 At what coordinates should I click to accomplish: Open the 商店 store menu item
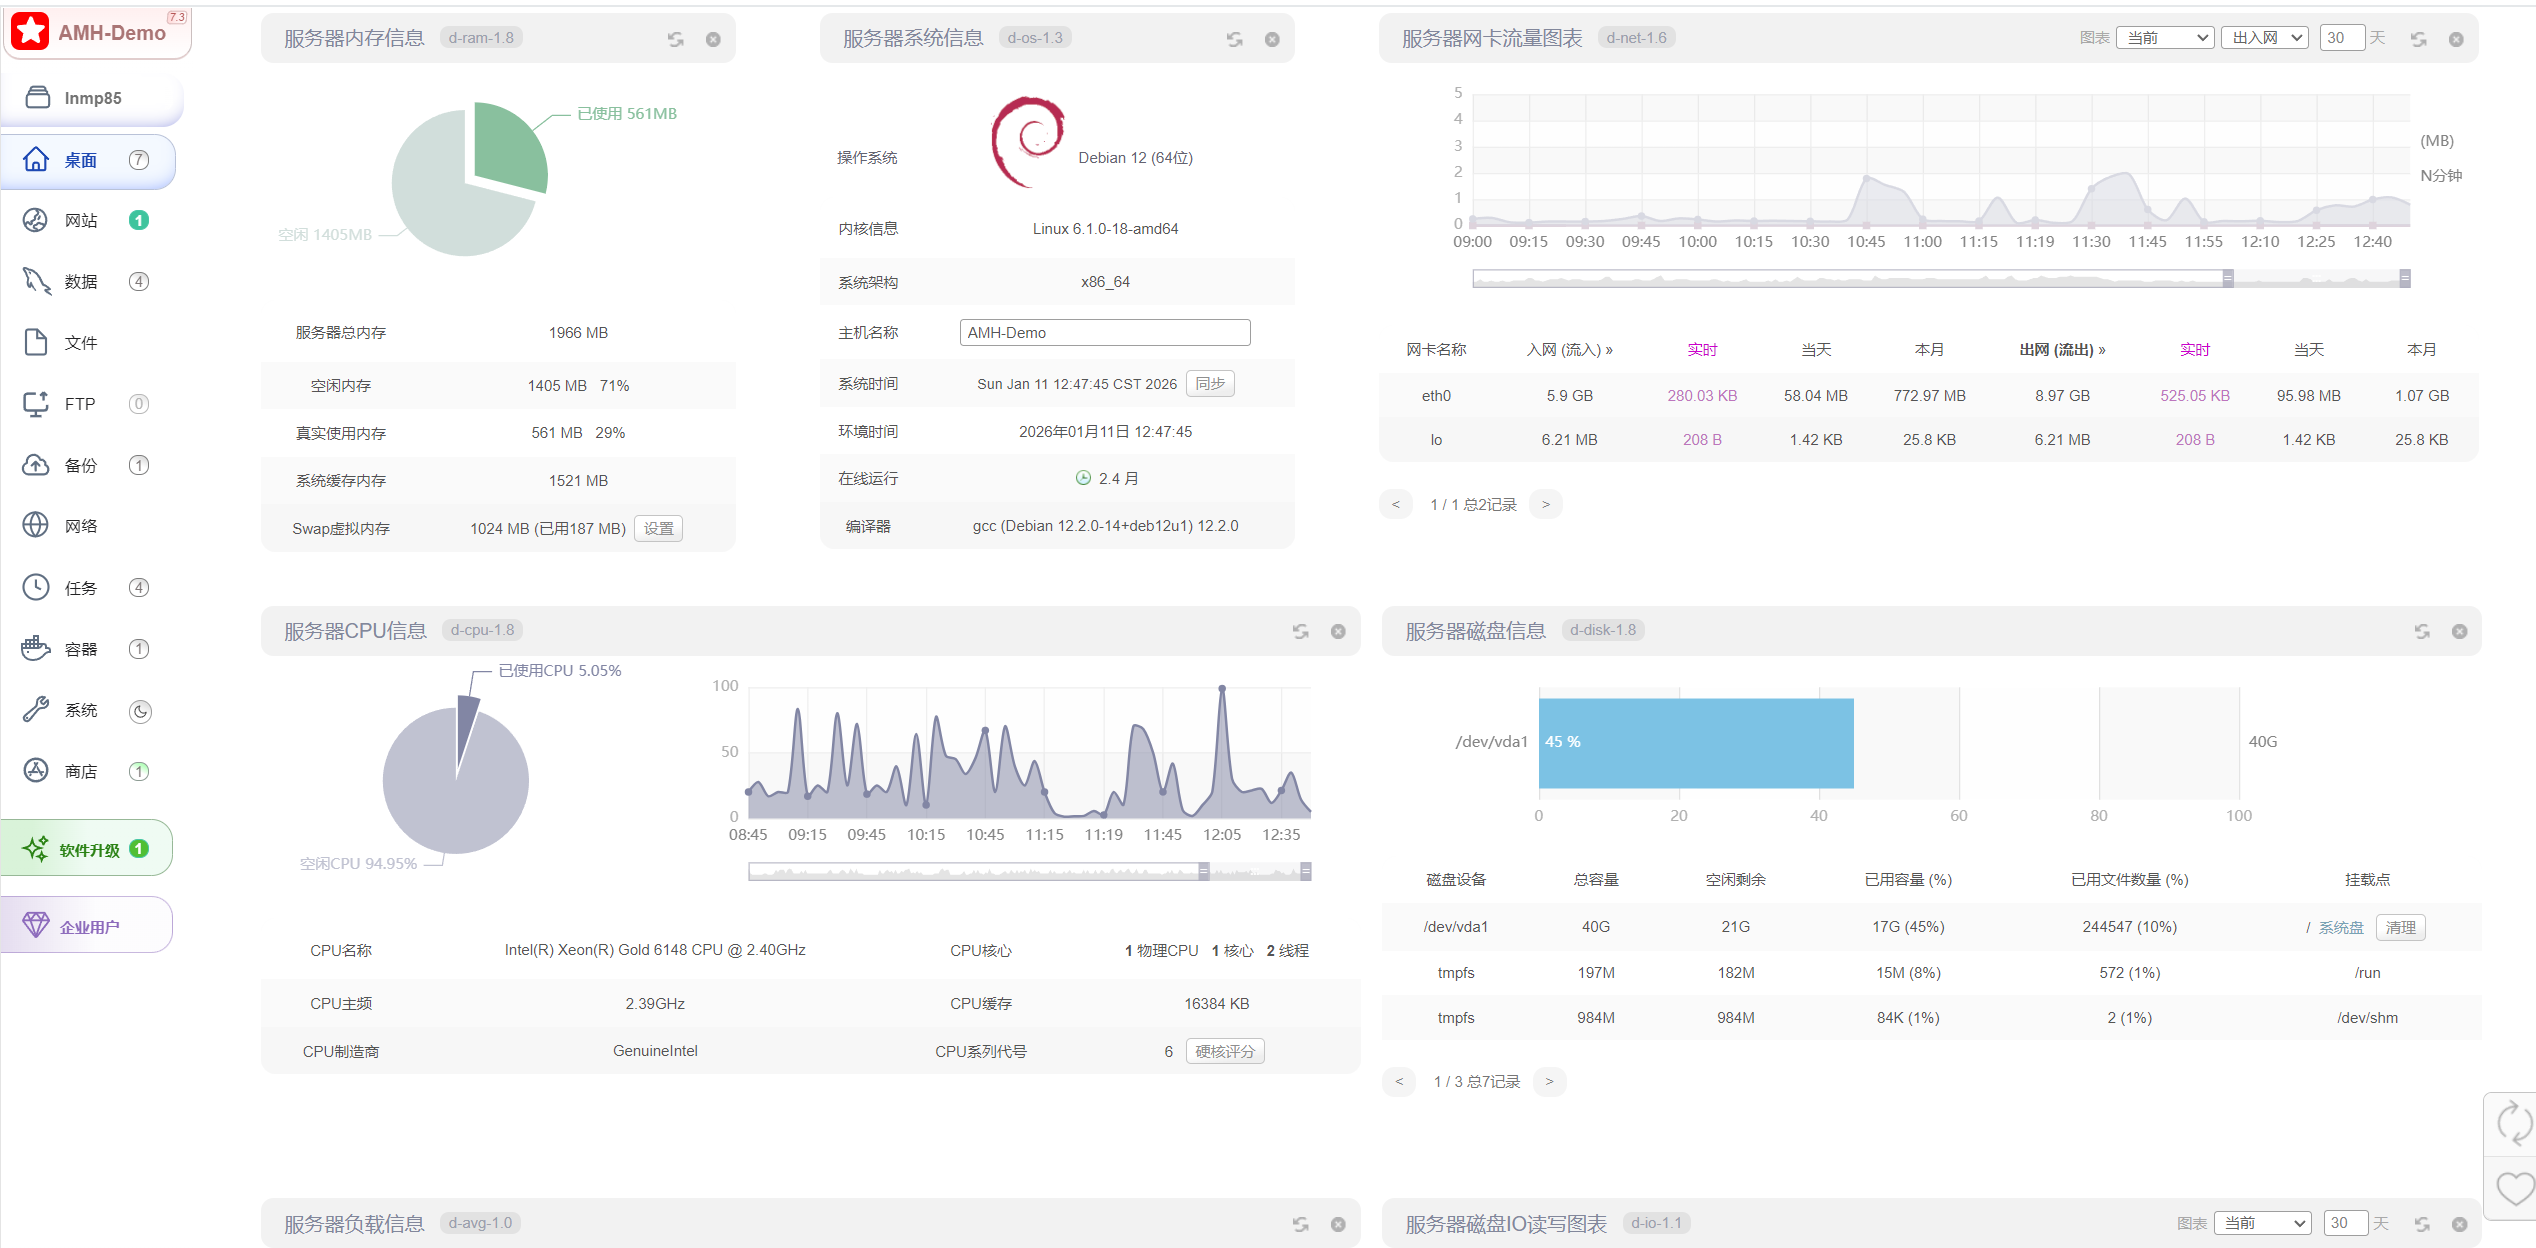point(81,771)
